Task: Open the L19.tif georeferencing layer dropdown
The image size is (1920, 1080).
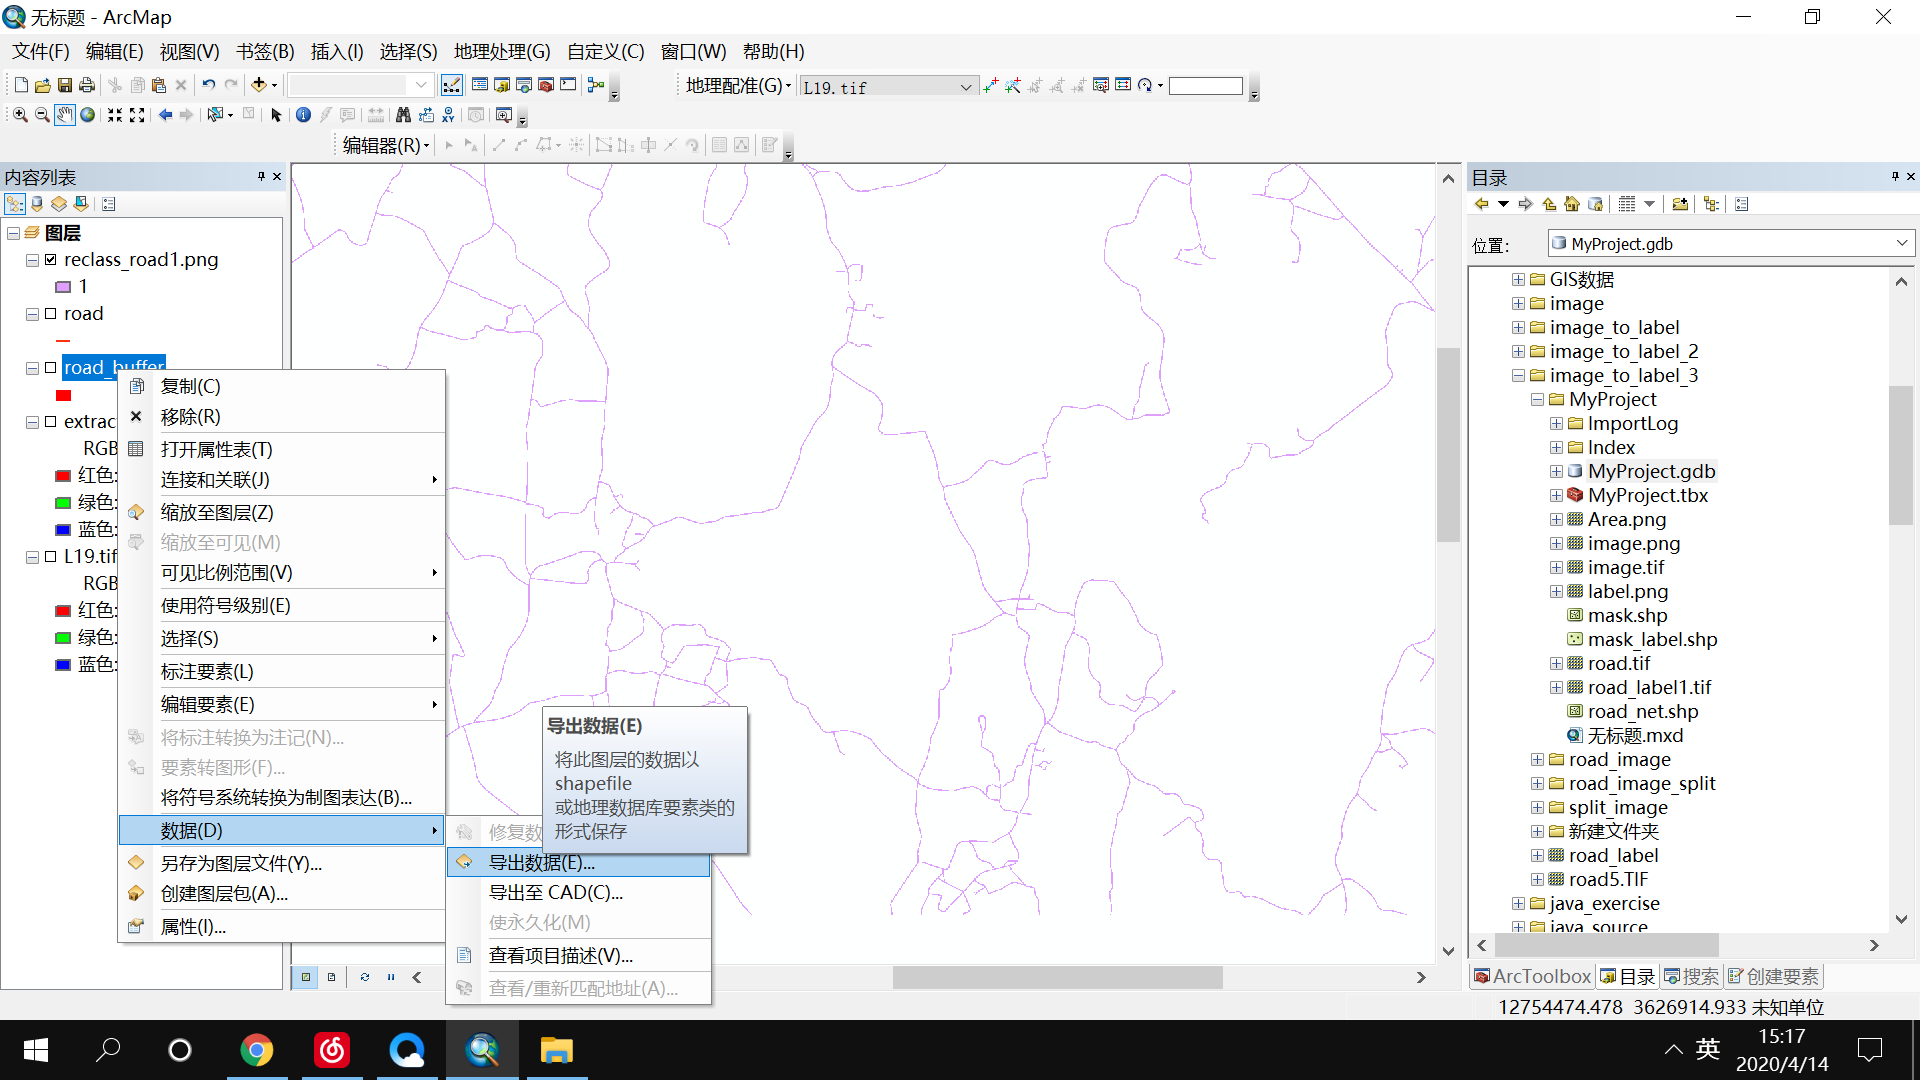Action: tap(965, 86)
